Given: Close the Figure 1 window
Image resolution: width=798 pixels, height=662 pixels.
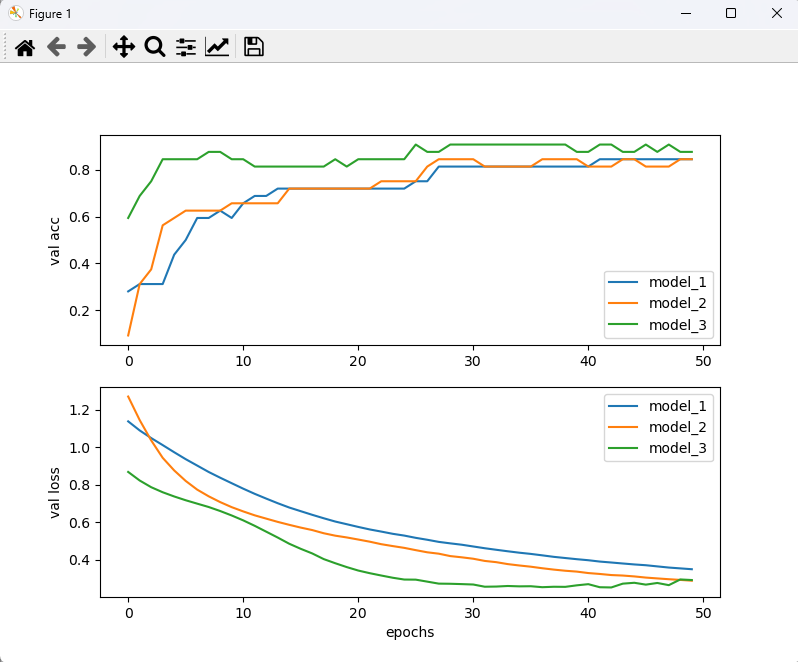Looking at the screenshot, I should tap(777, 13).
